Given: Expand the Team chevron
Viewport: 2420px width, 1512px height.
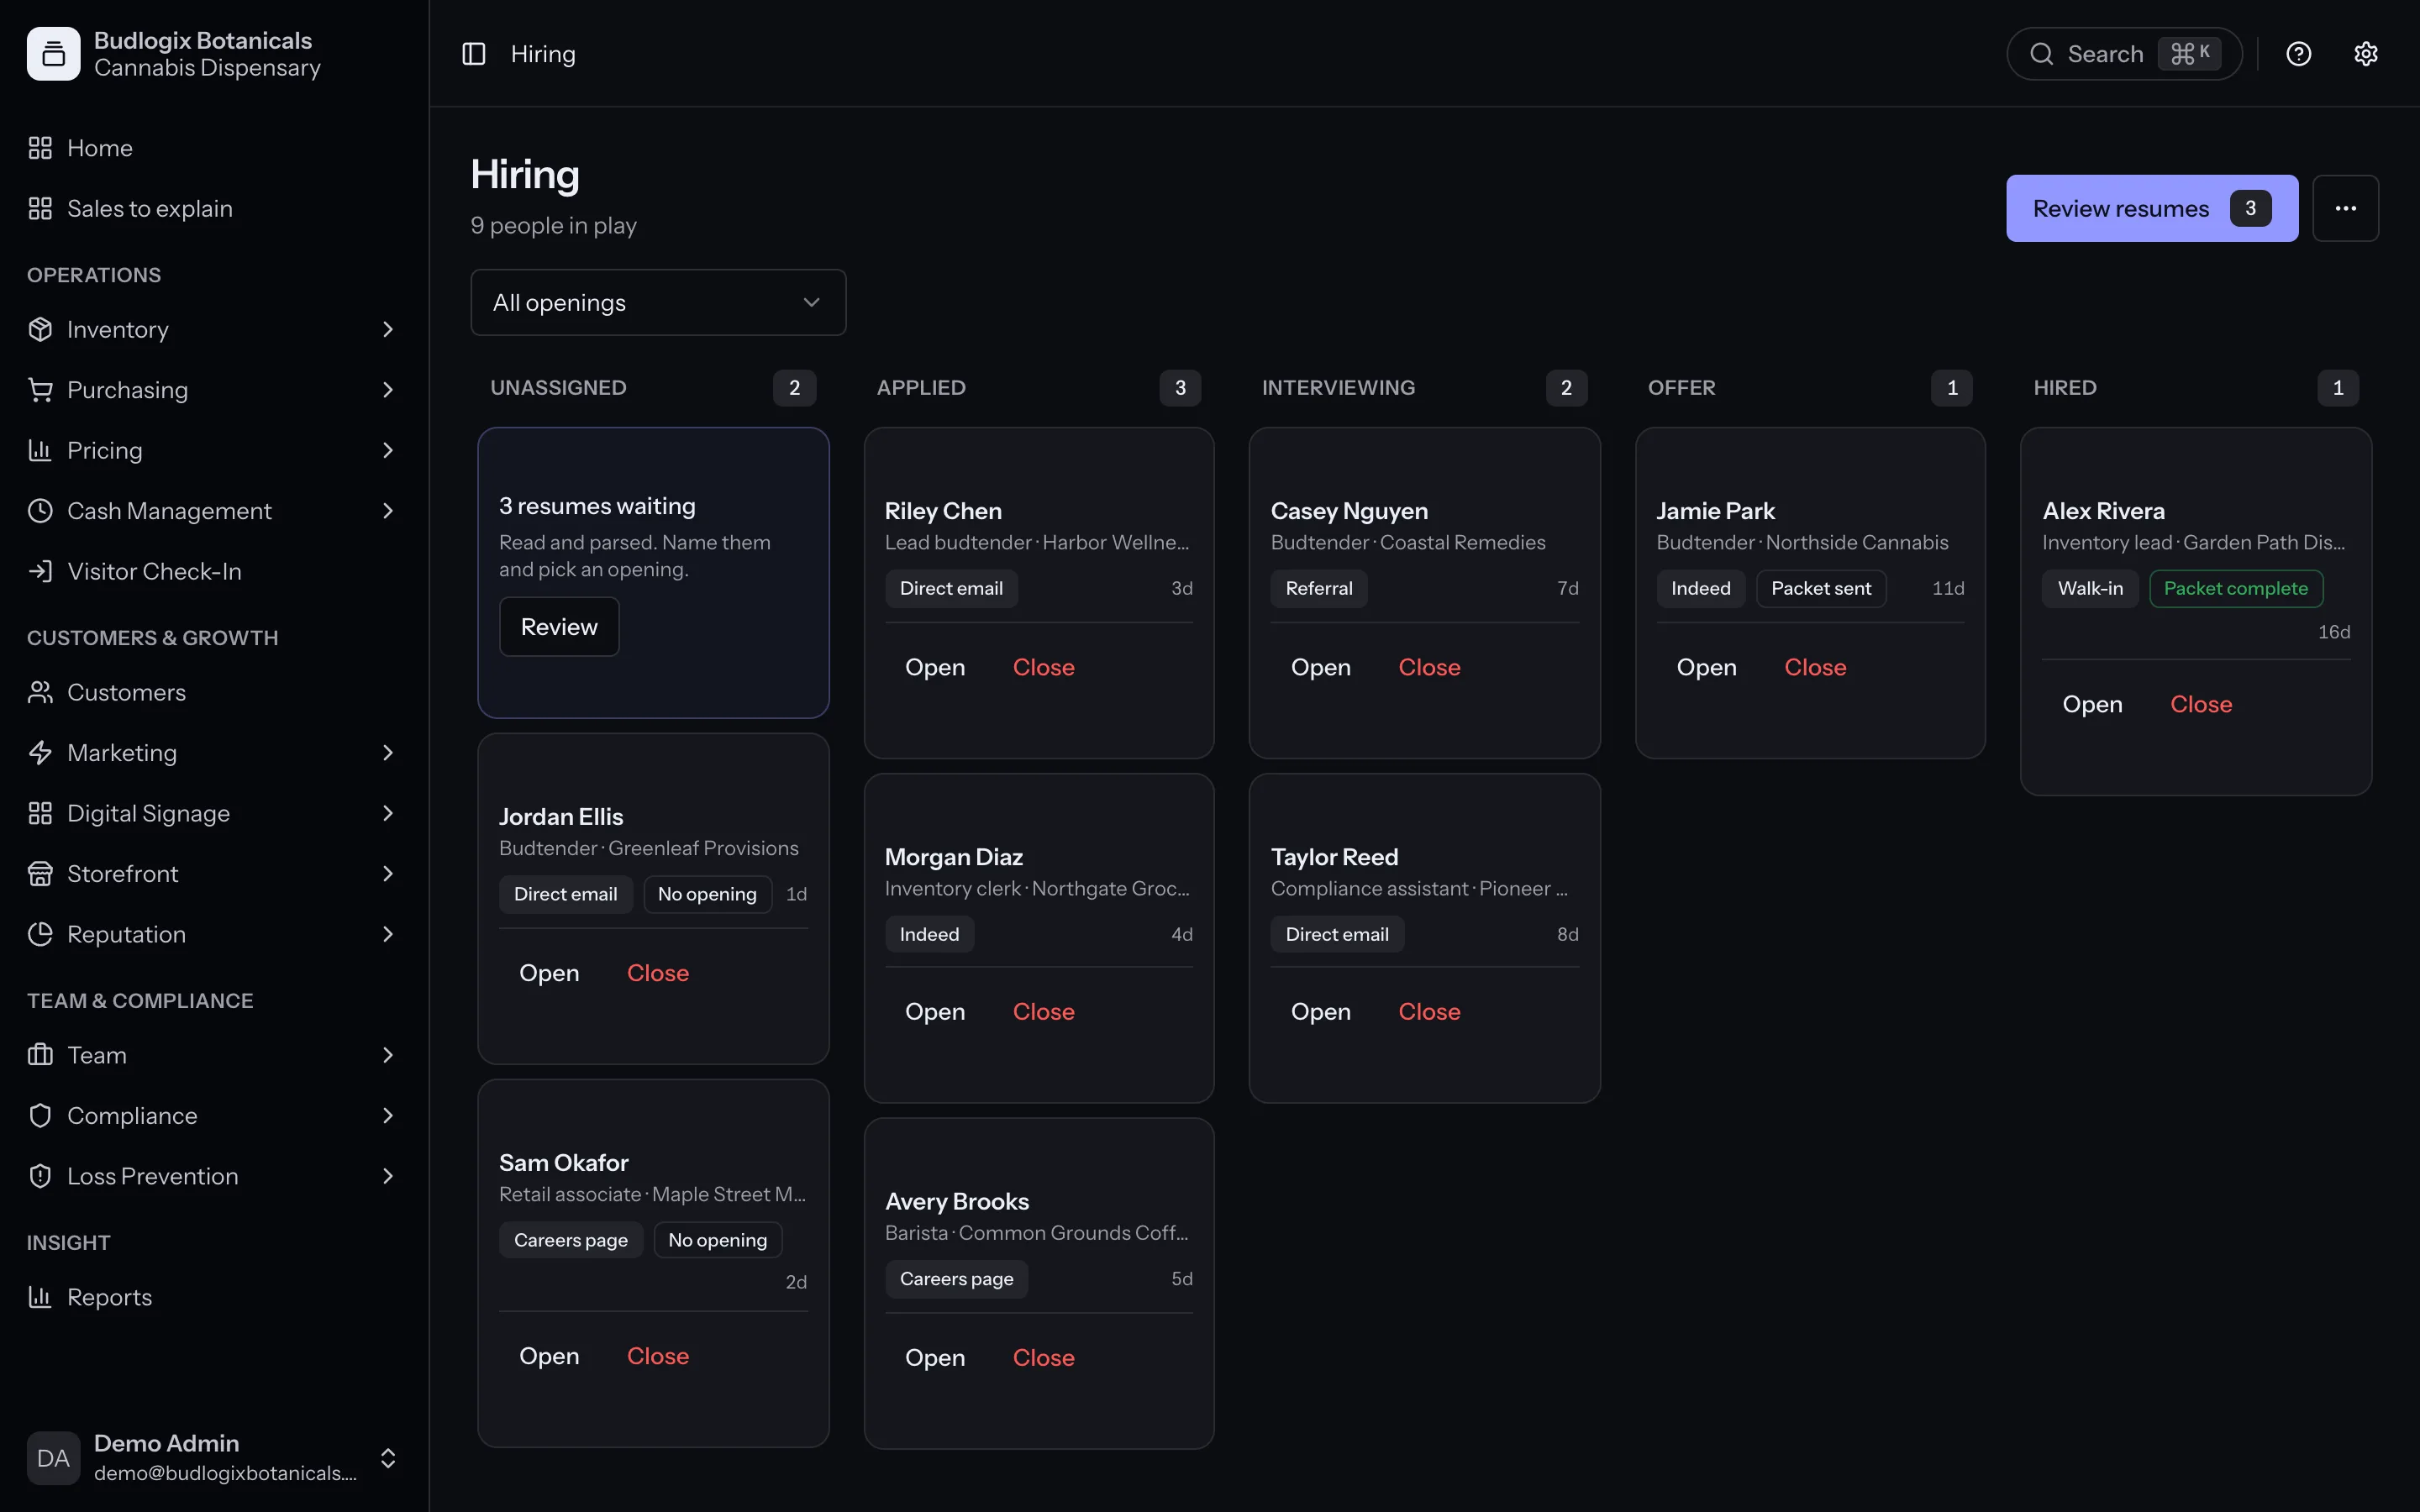Looking at the screenshot, I should click(388, 1055).
